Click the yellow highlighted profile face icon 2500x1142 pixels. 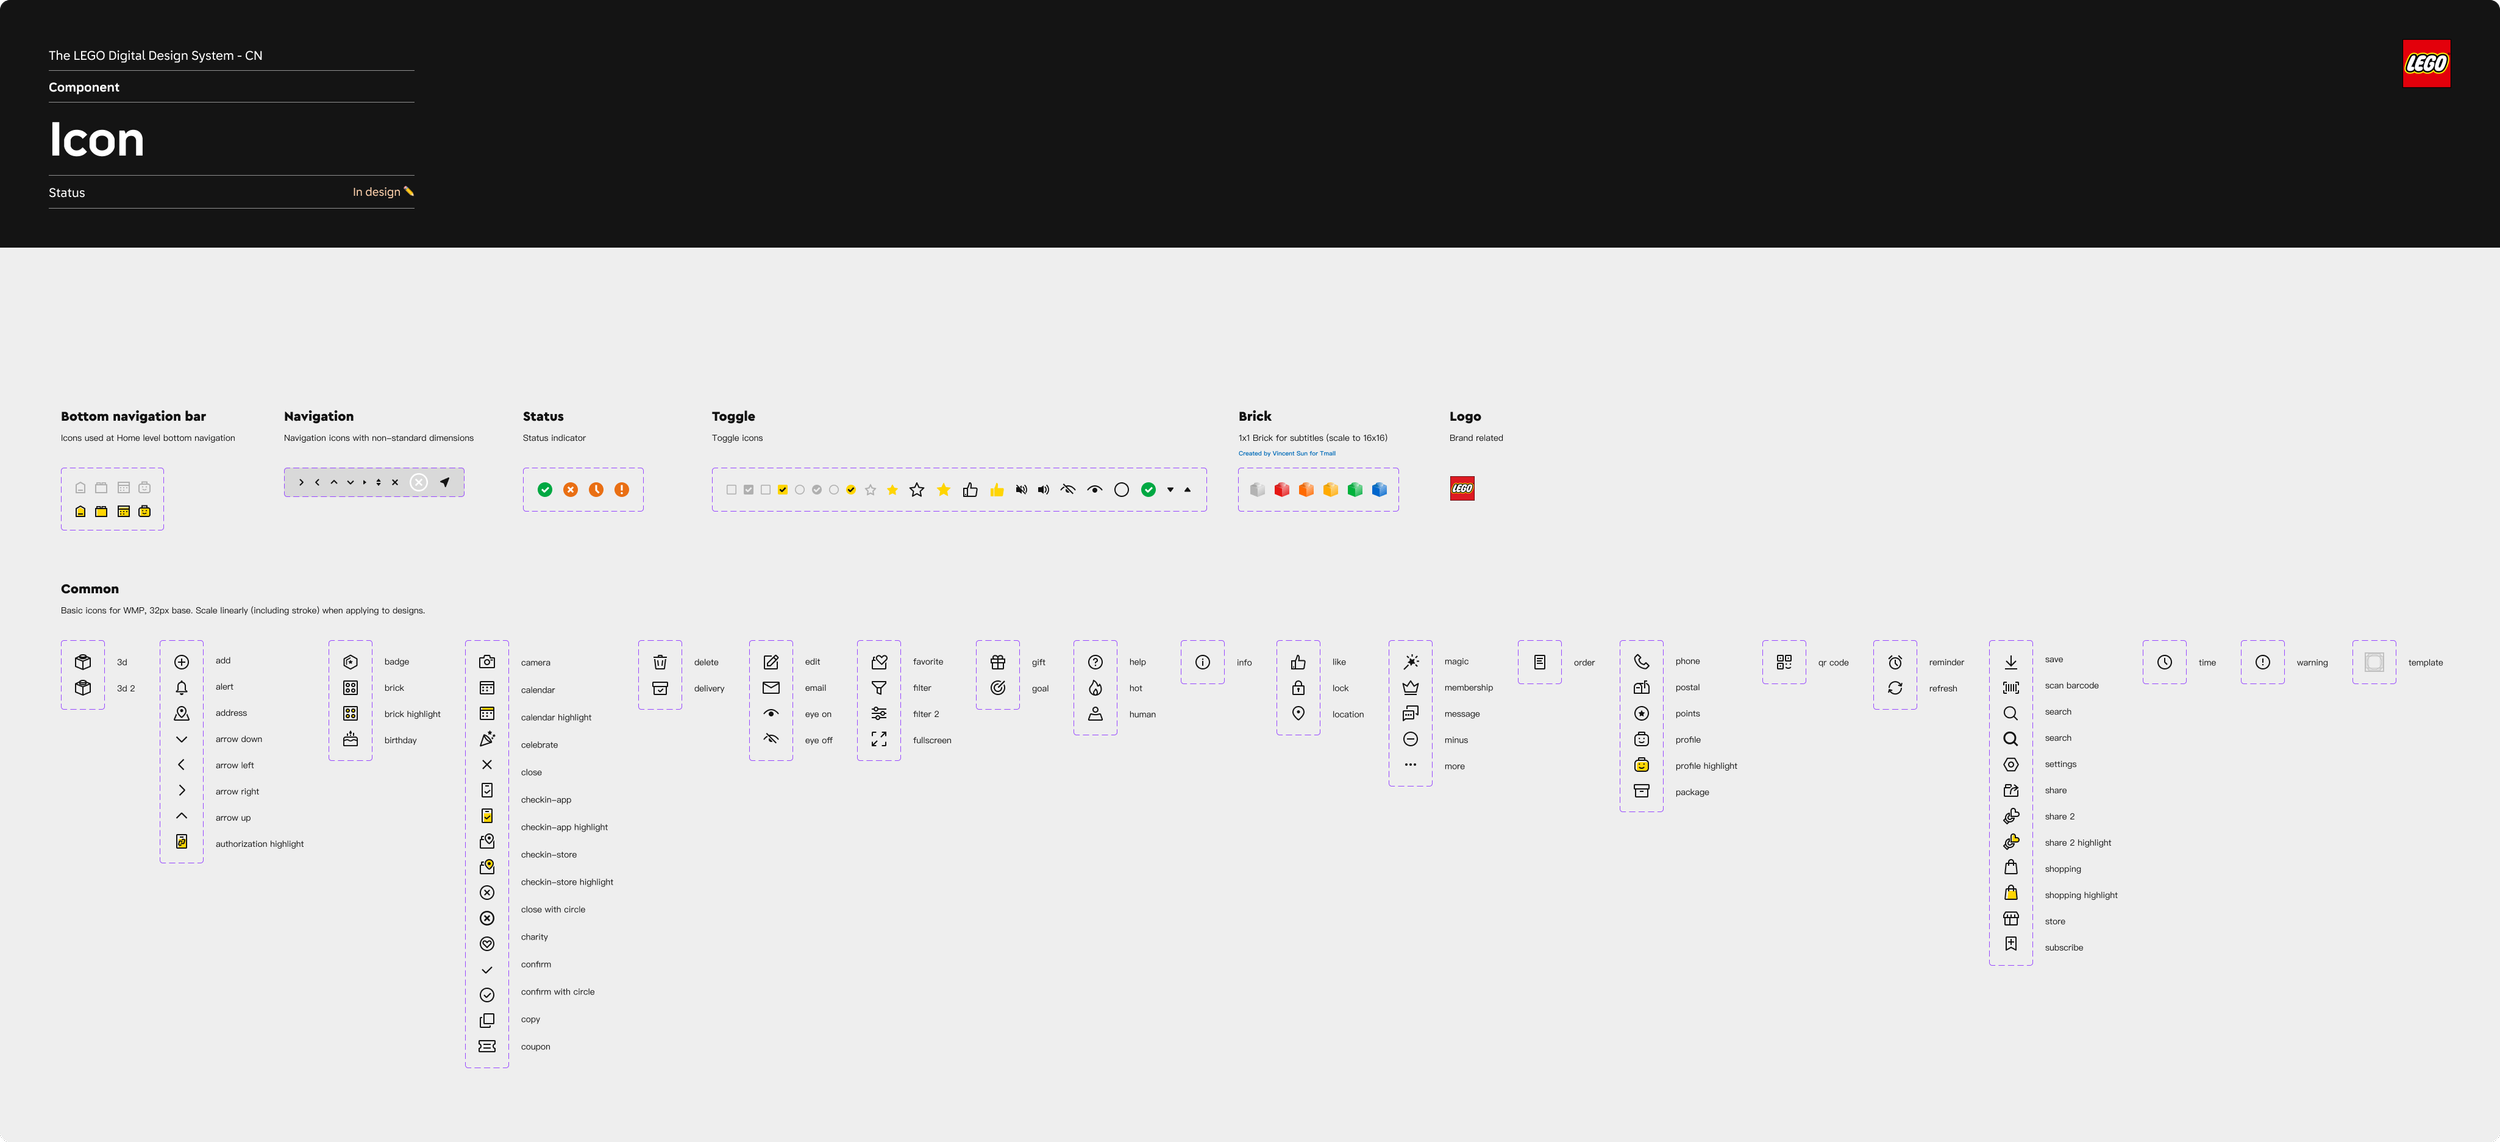(1641, 765)
